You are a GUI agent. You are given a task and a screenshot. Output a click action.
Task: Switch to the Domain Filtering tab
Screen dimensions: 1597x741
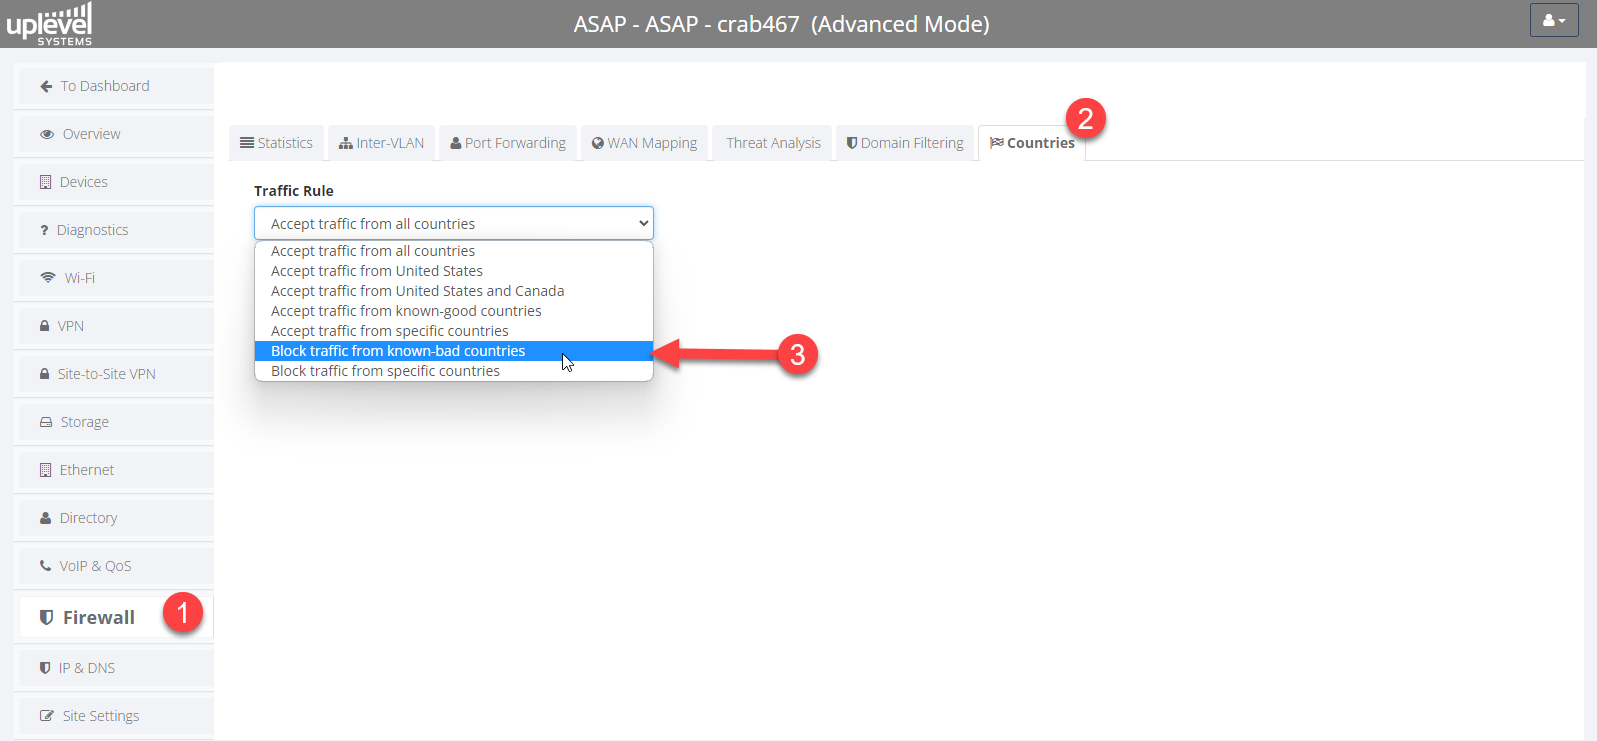click(x=905, y=143)
